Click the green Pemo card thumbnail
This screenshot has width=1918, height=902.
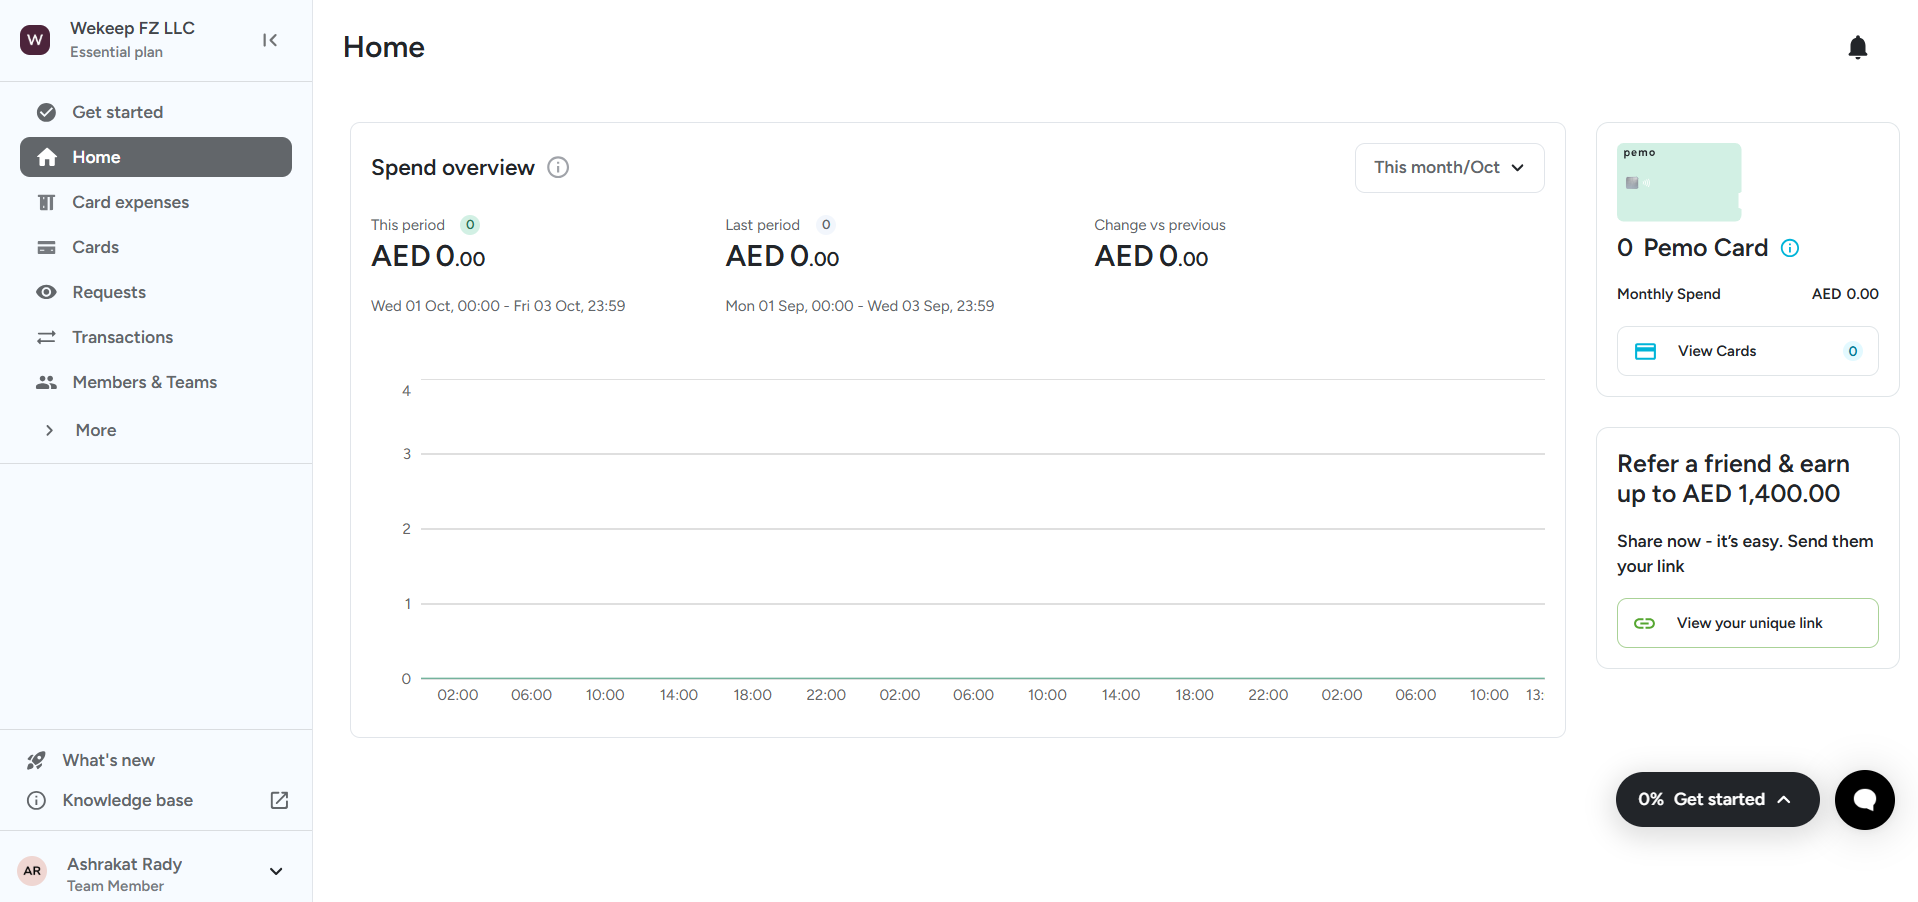click(1678, 182)
